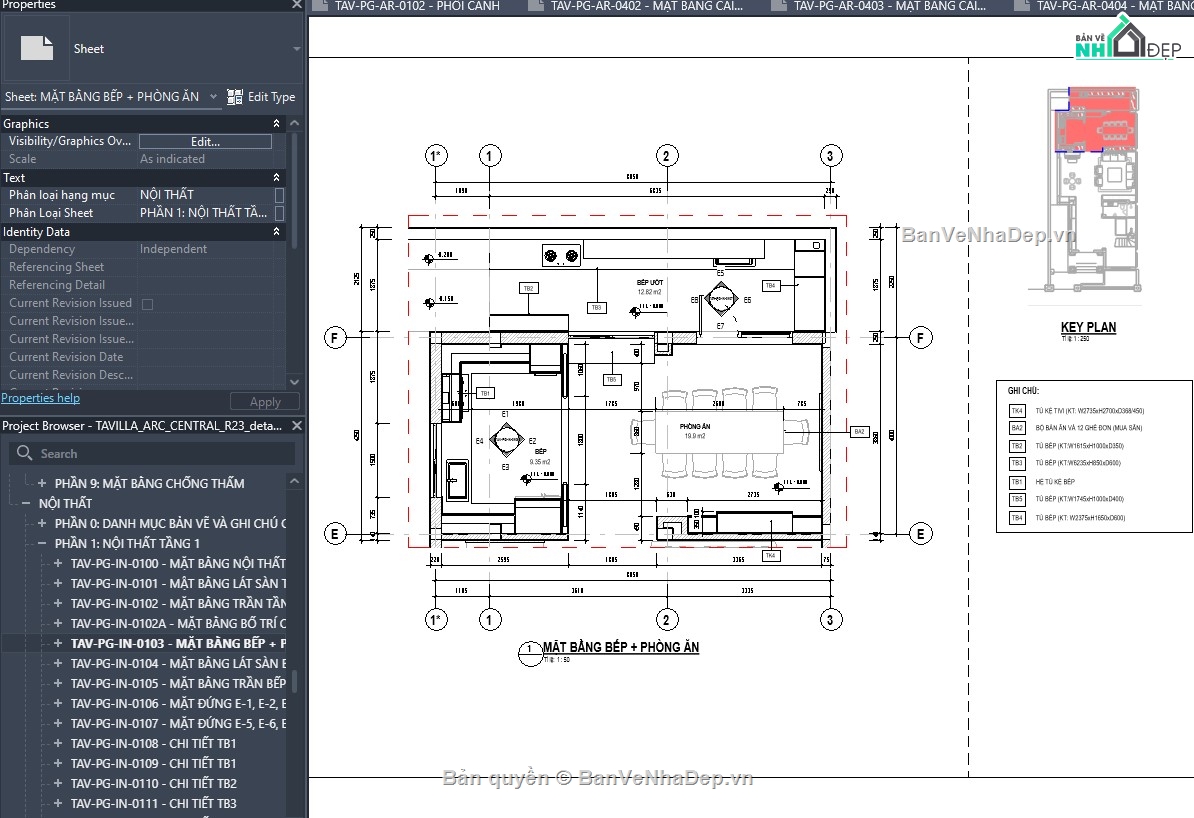Screen dimensions: 1194x818
Task: Click the KEY PLAN thumbnail view
Action: point(1093,190)
